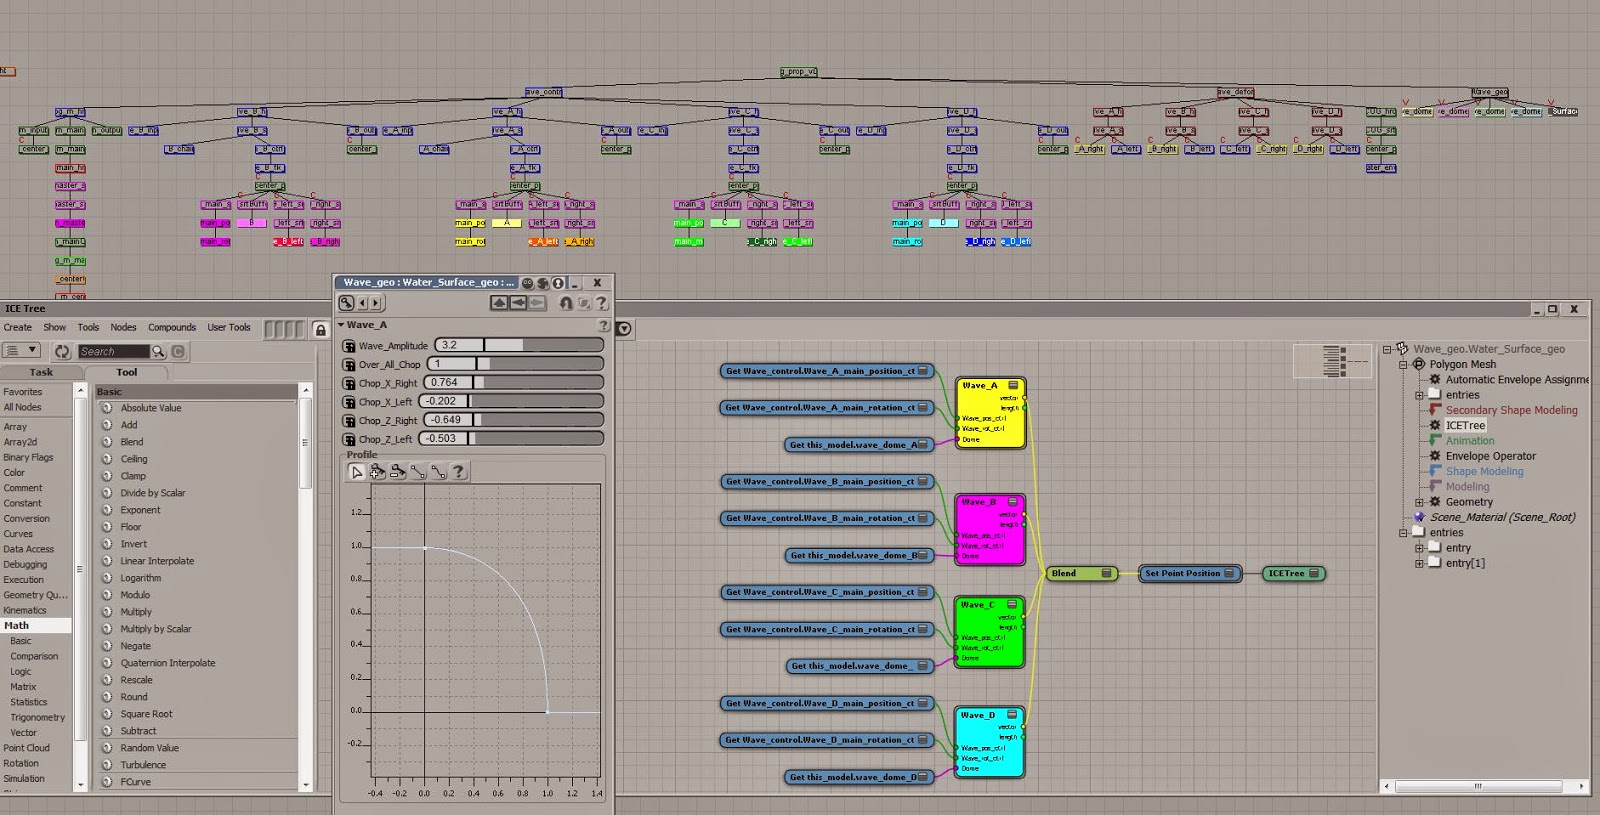Click the lock icon in the Wave_geo property editor
Viewport: 1600px width, 815px height.
[x=346, y=303]
